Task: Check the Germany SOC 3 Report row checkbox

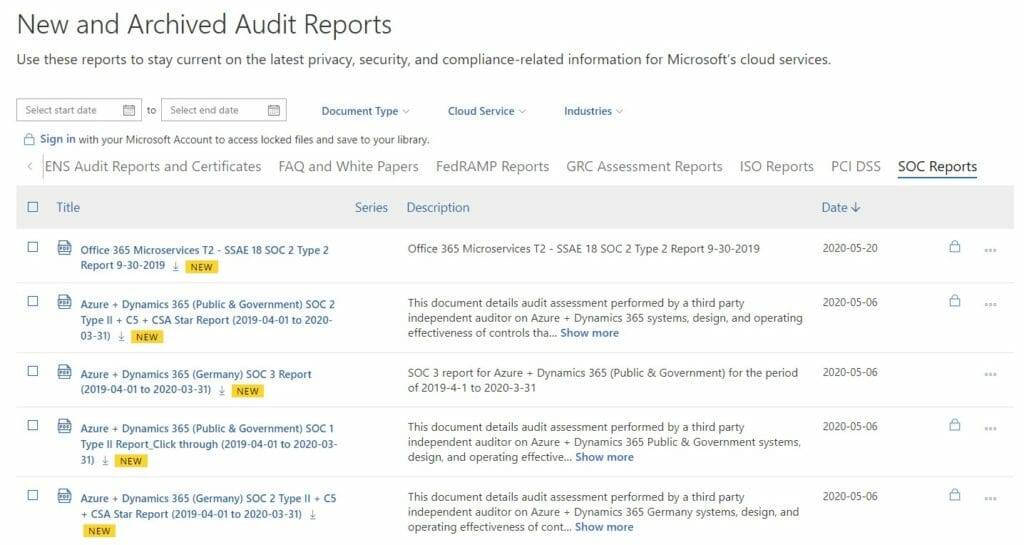Action: 33,371
